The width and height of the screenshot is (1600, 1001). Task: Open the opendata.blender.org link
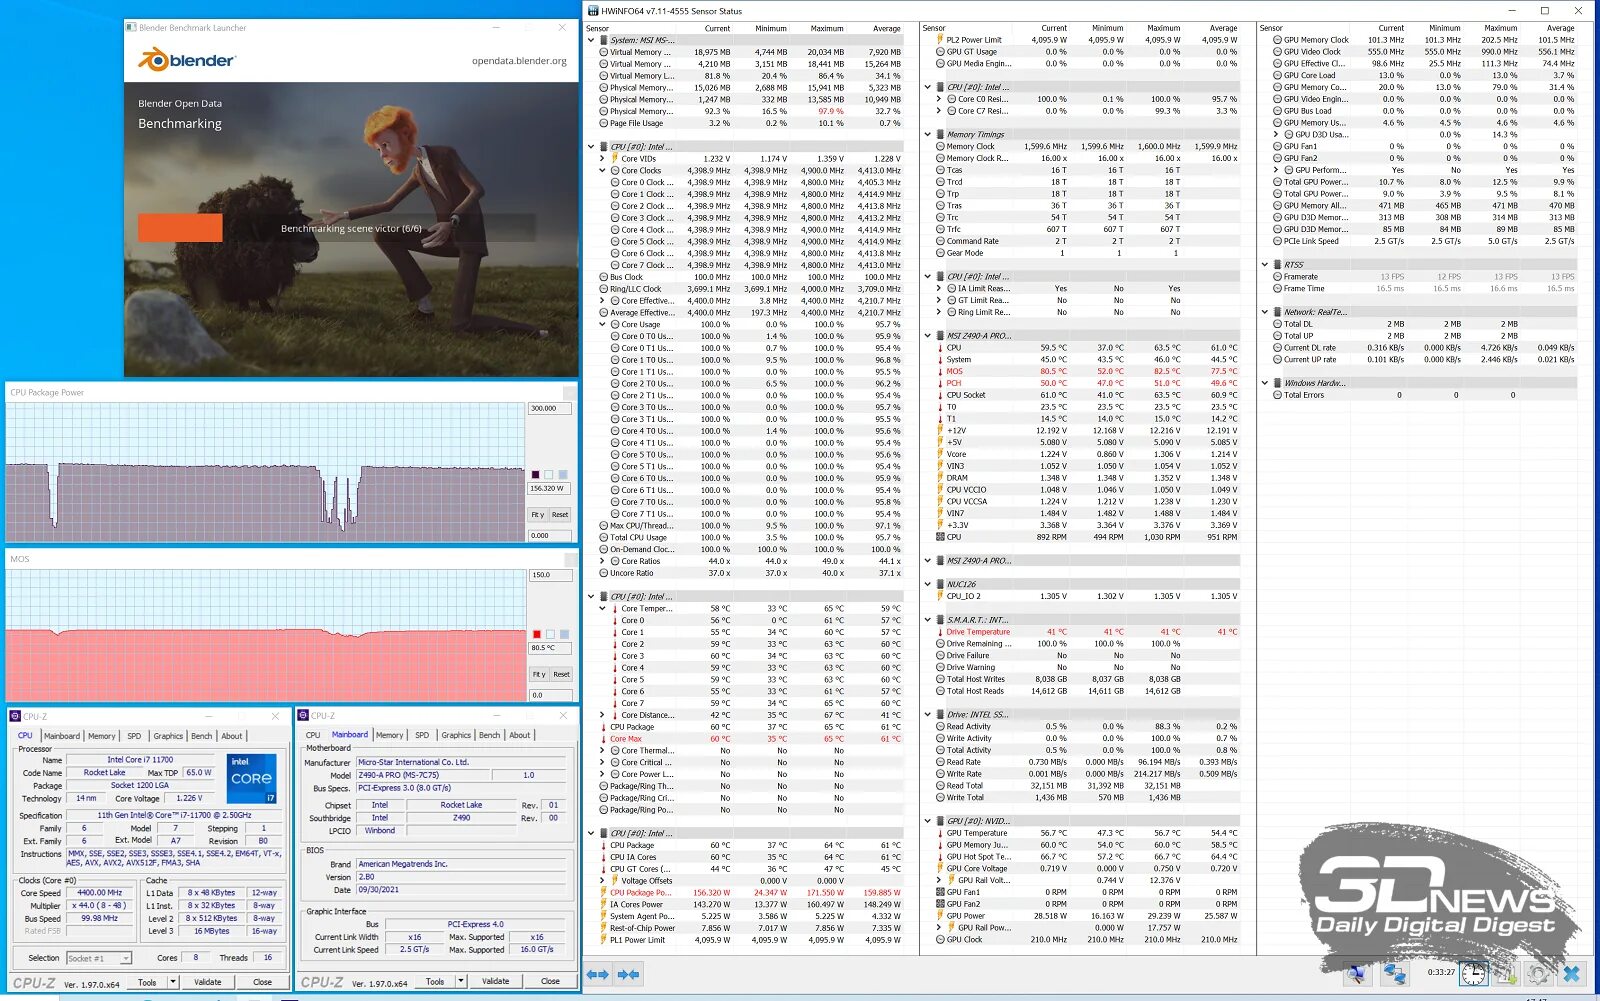click(519, 61)
